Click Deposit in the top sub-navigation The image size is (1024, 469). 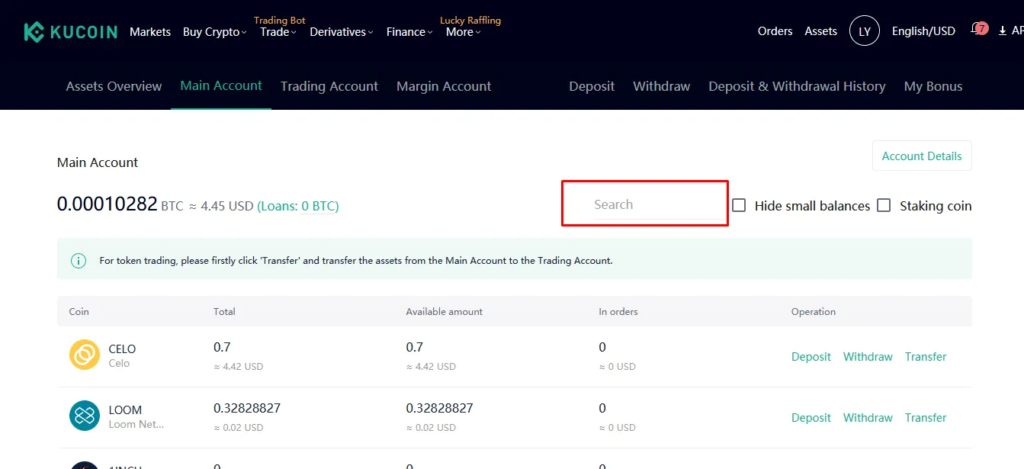pyautogui.click(x=592, y=86)
